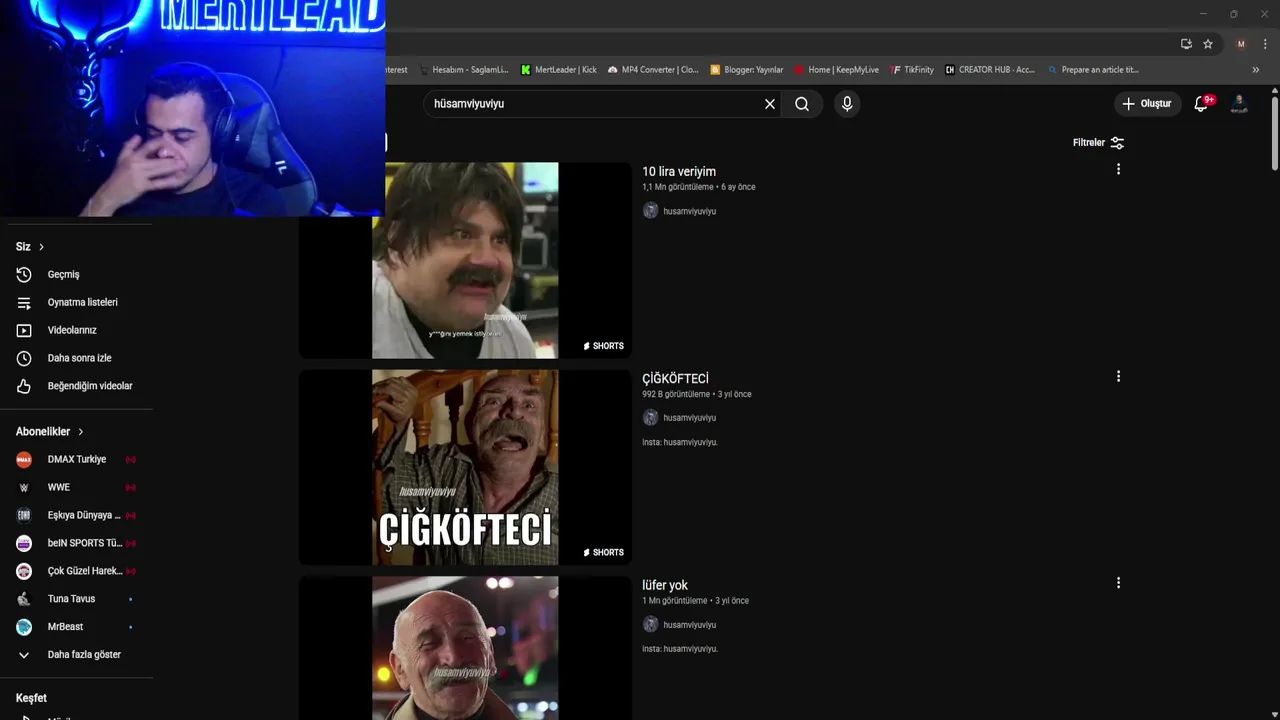Open the 'lüfer yok' bald man thumbnail
1280x720 pixels.
click(x=465, y=648)
